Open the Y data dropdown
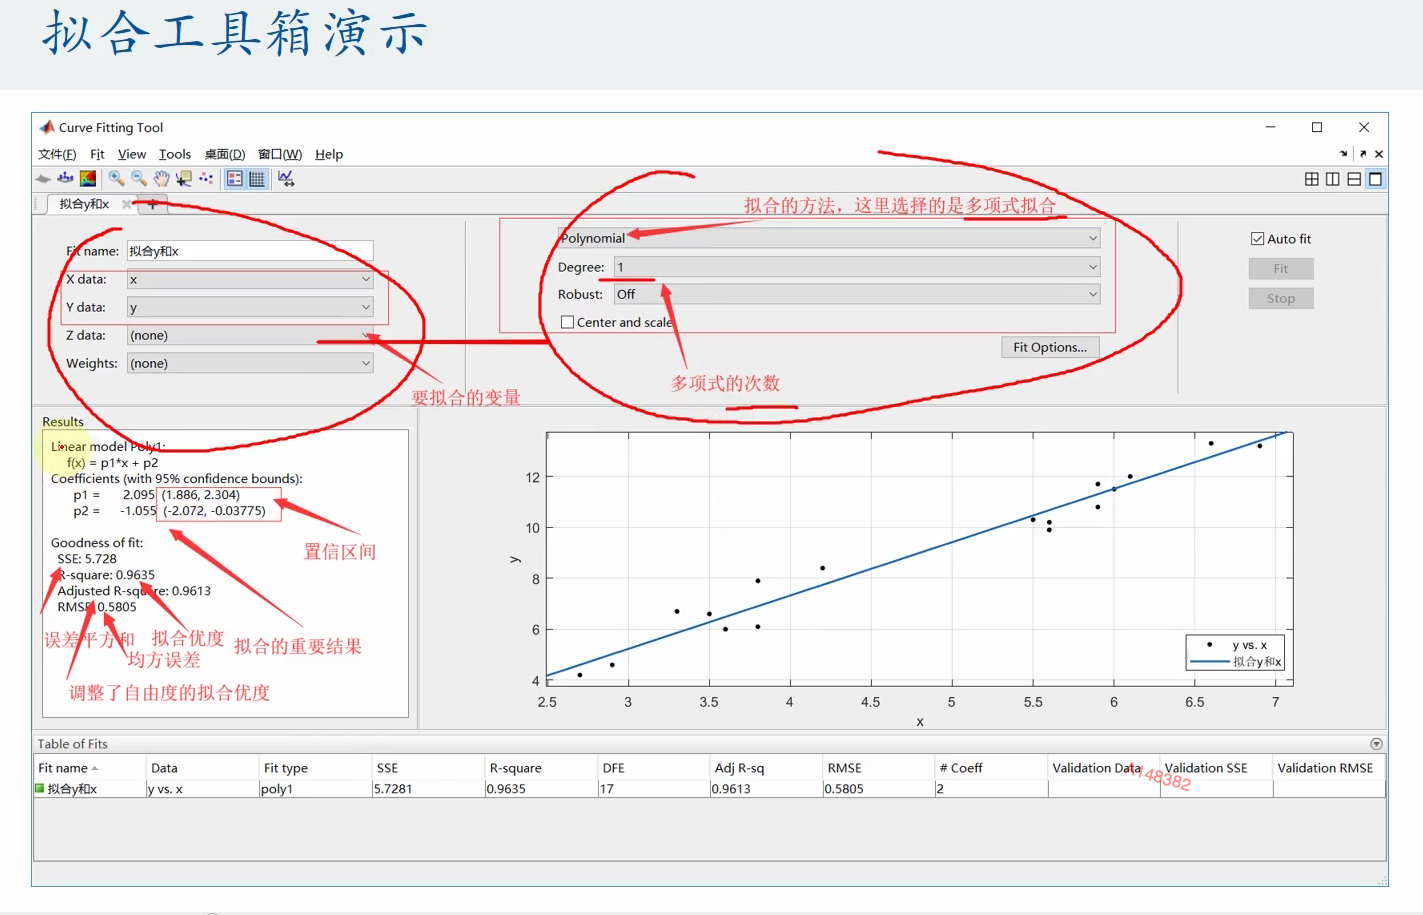Viewport: 1423px width, 915px height. point(250,308)
